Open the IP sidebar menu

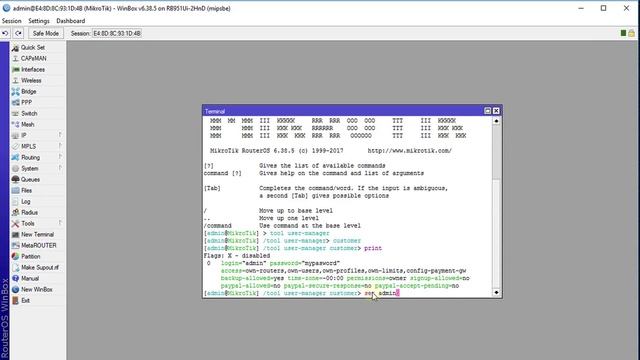pos(38,136)
